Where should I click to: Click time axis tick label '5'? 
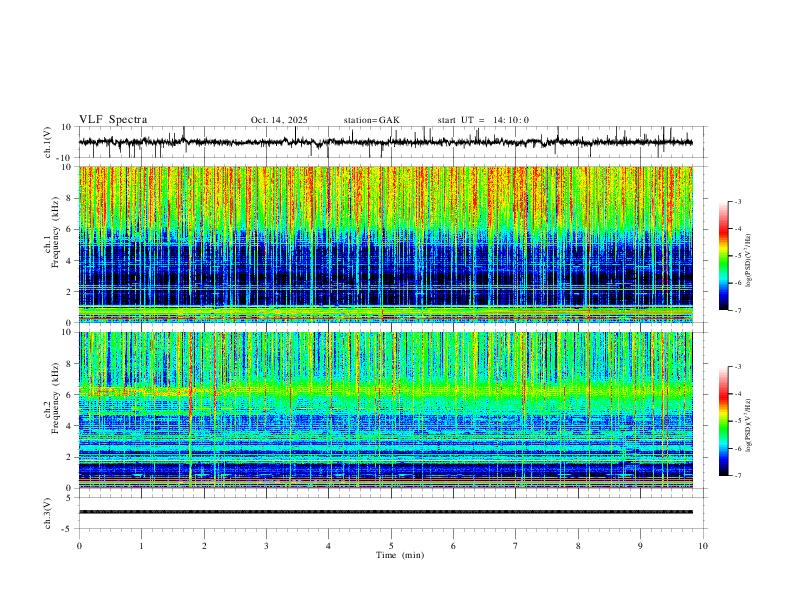click(391, 546)
